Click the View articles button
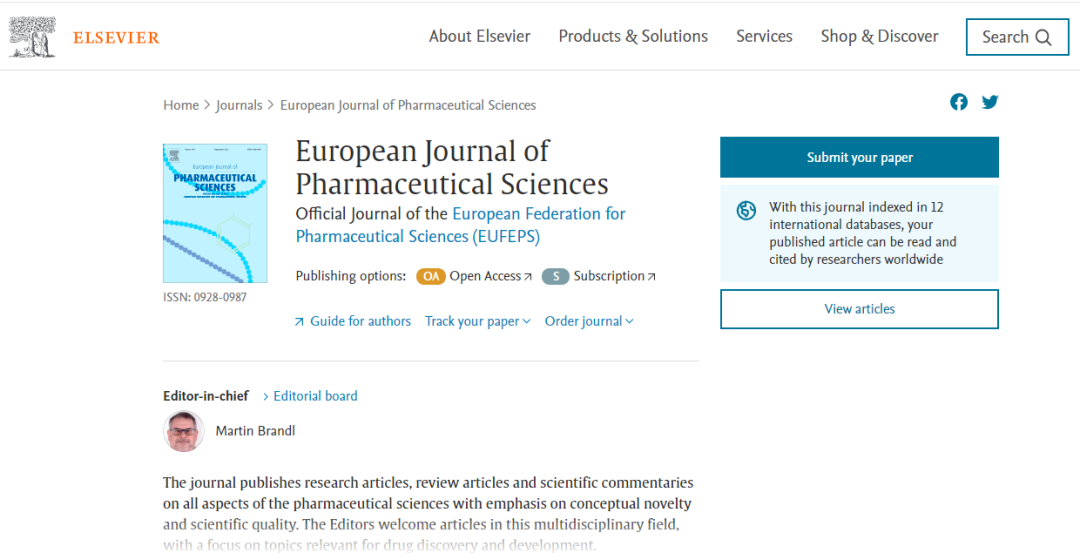 coord(859,309)
